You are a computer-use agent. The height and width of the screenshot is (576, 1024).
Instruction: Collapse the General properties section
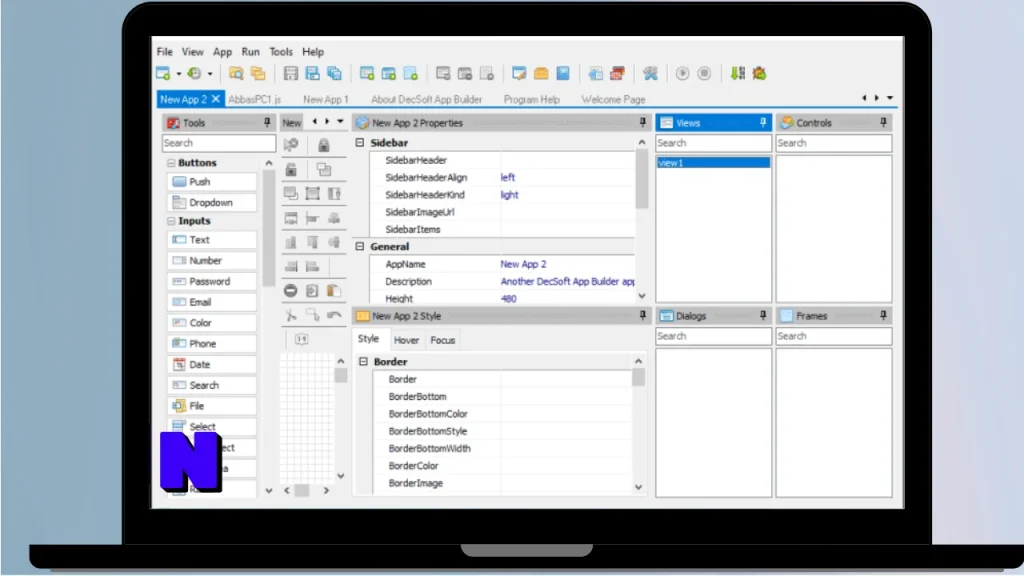[360, 246]
